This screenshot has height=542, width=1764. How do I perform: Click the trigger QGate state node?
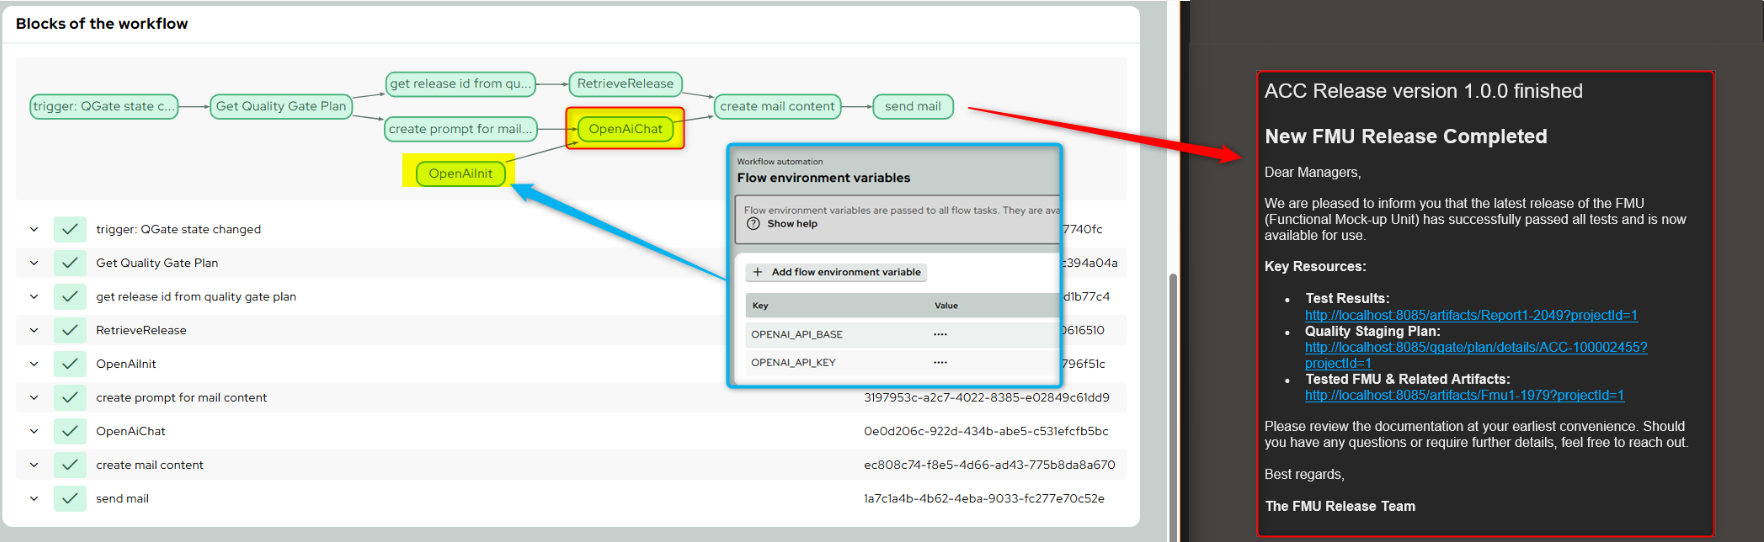(x=104, y=106)
